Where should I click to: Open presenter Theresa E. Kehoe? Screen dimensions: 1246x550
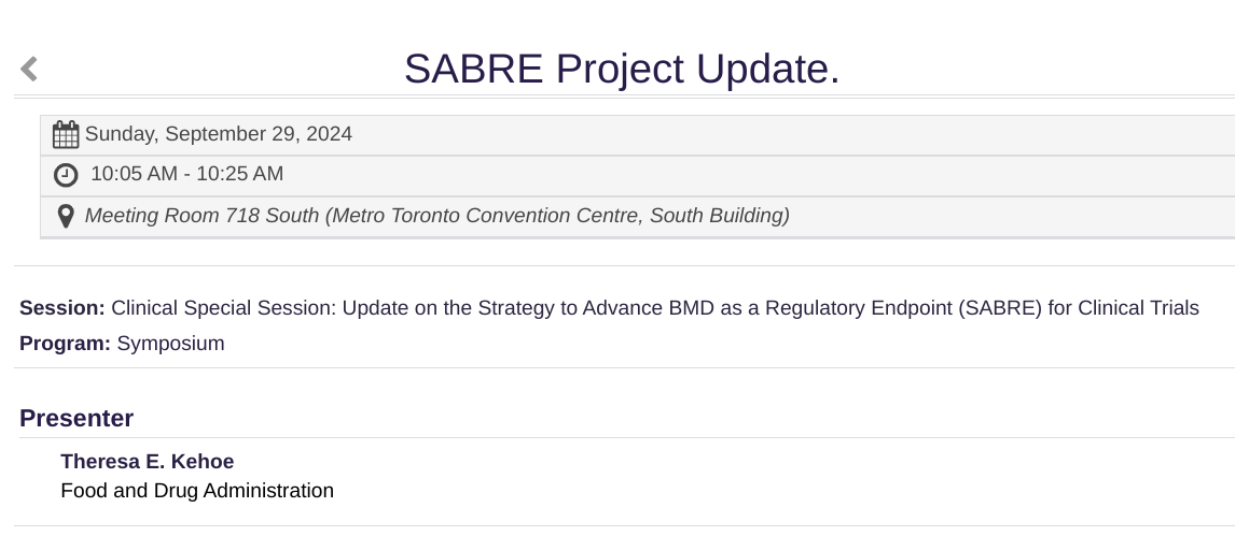[x=147, y=462]
